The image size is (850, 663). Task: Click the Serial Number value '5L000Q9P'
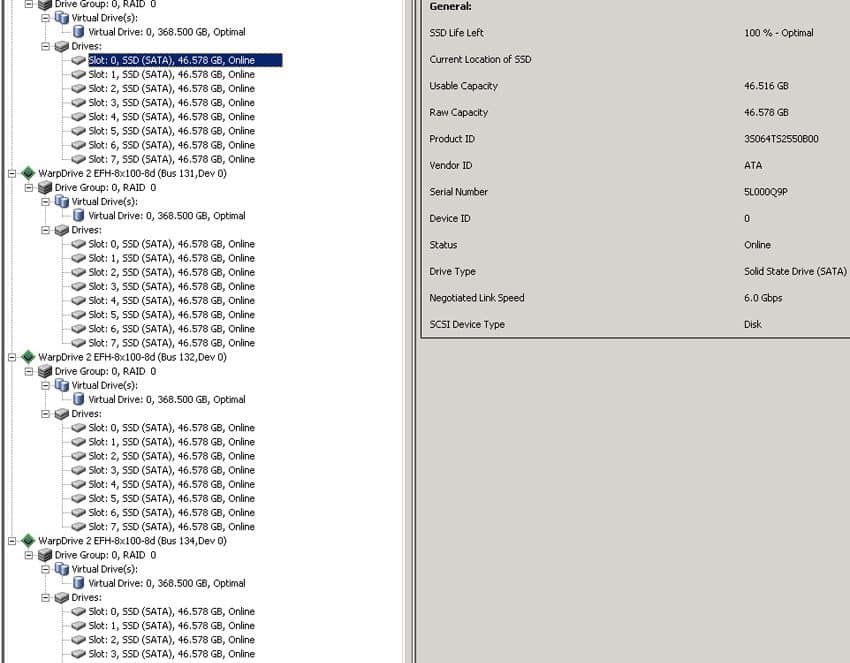pyautogui.click(x=765, y=192)
